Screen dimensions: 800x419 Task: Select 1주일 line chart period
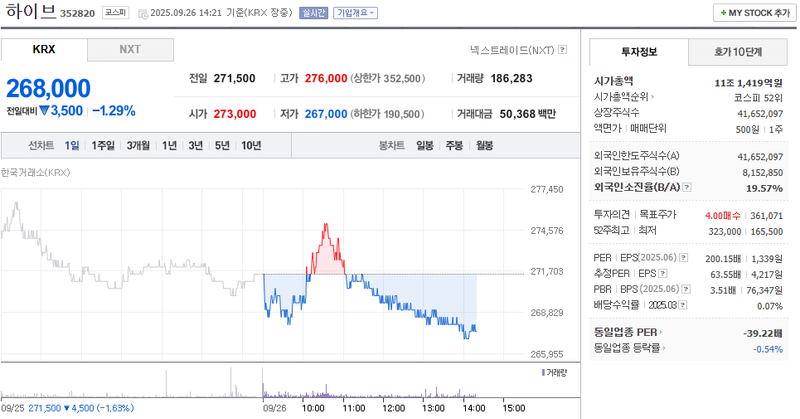pos(103,145)
